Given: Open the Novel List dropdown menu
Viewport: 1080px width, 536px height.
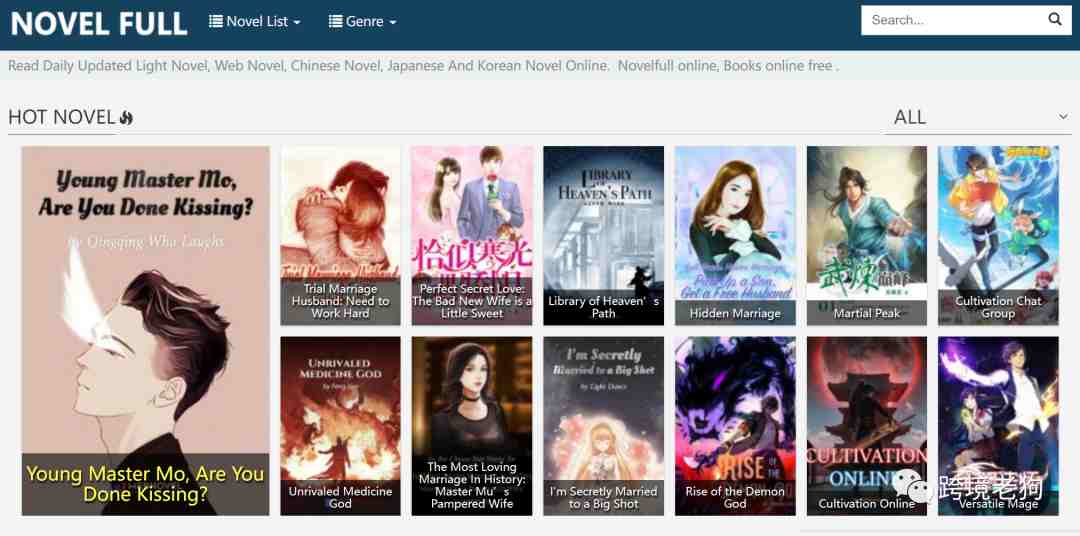Looking at the screenshot, I should click(x=255, y=21).
